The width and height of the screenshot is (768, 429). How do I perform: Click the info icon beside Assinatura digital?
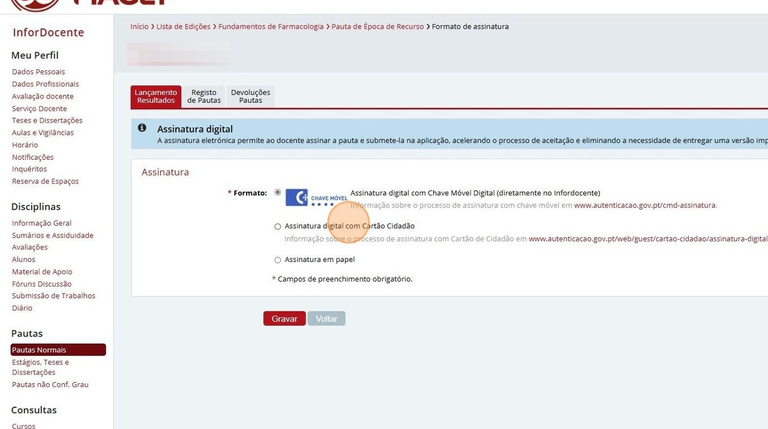(142, 128)
